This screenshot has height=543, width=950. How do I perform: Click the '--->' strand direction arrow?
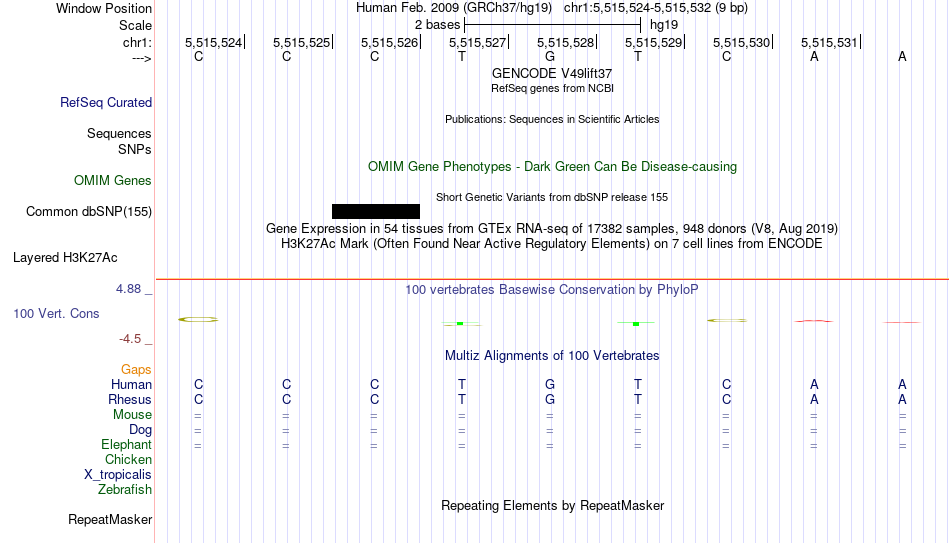tap(141, 58)
